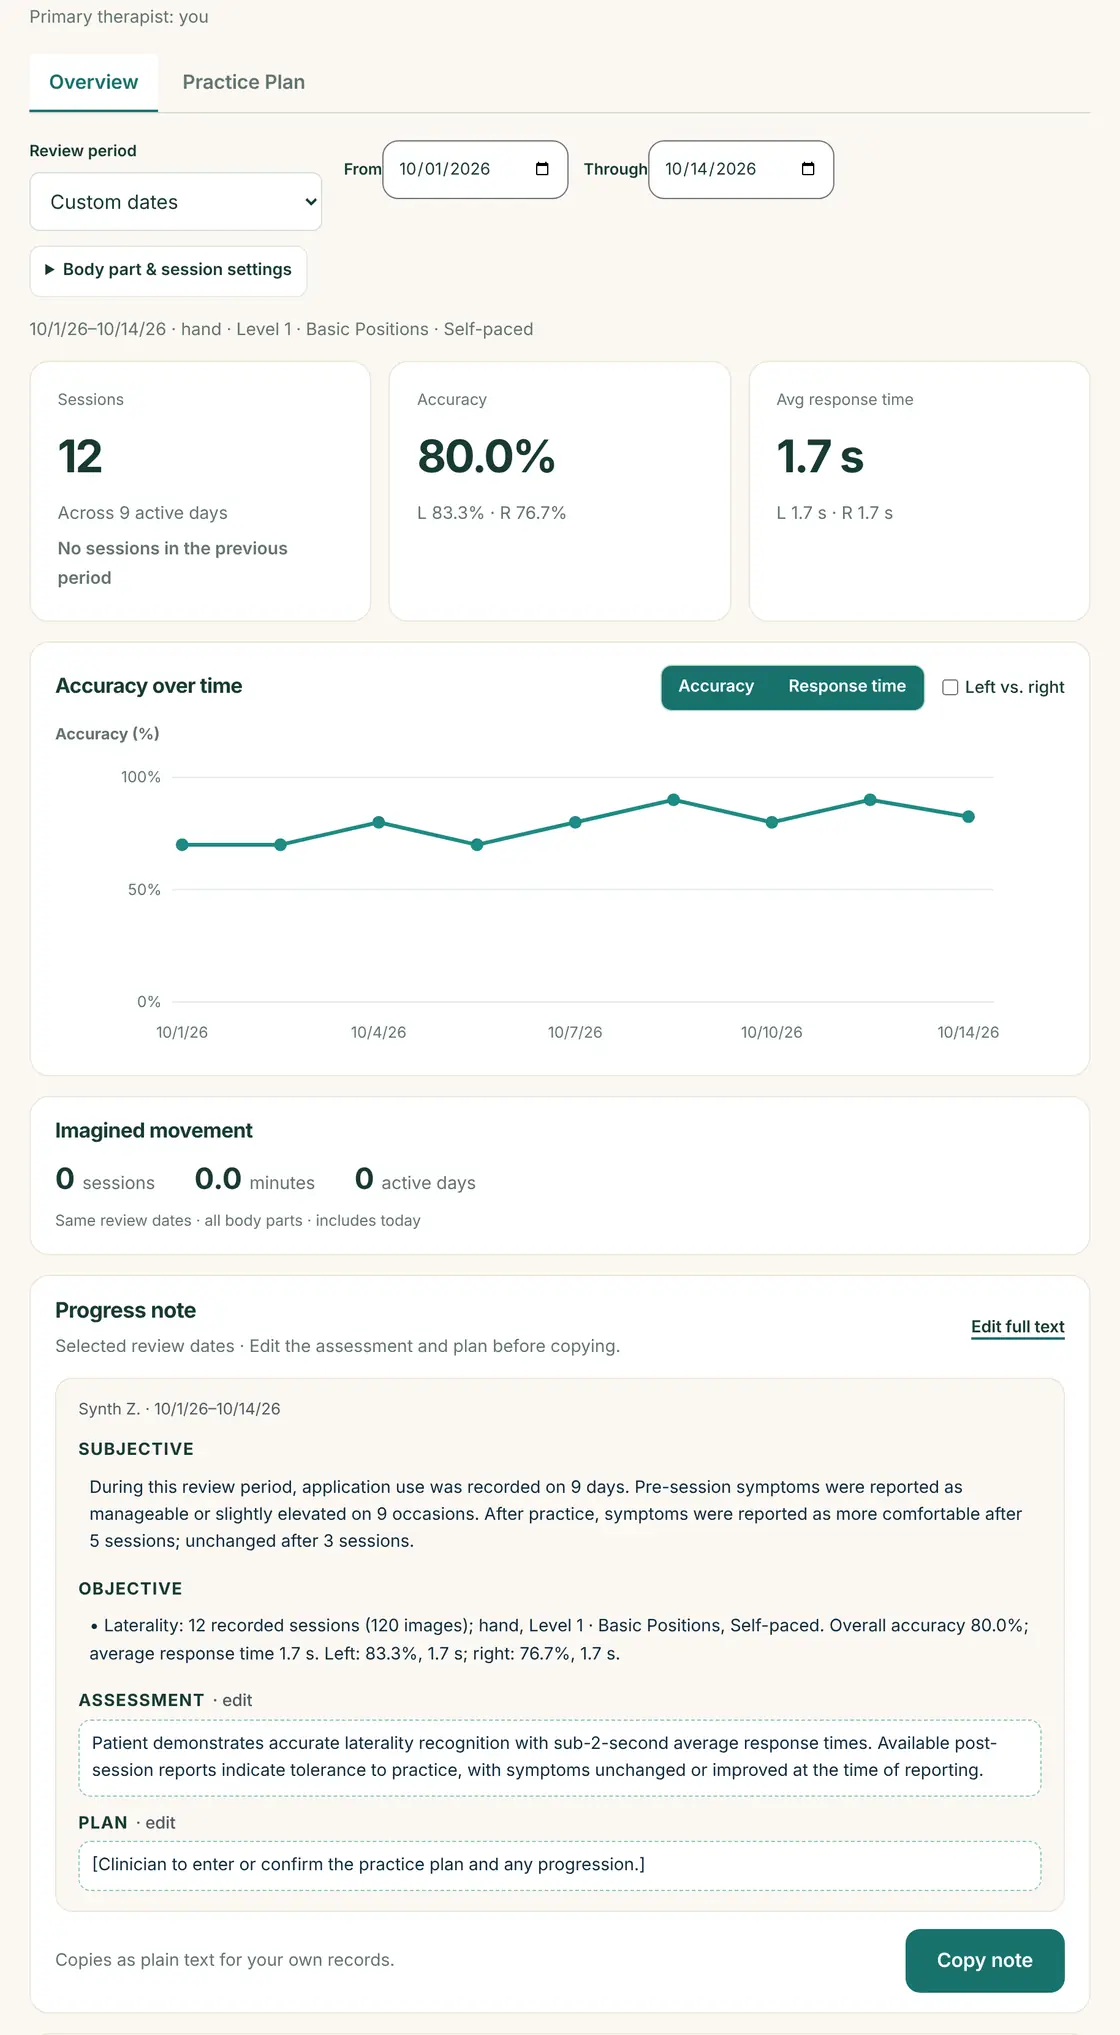Image resolution: width=1120 pixels, height=2035 pixels.
Task: Click the 10/4/26 axis label
Action: coord(379,1032)
